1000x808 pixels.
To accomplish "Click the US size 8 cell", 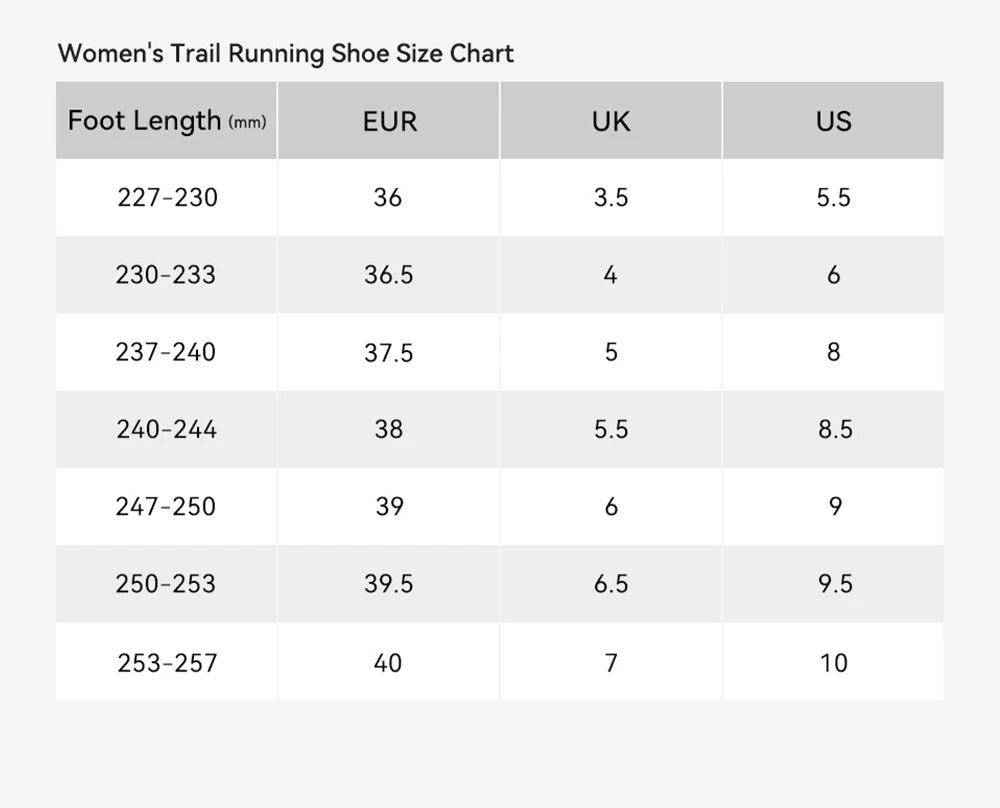I will pos(833,352).
